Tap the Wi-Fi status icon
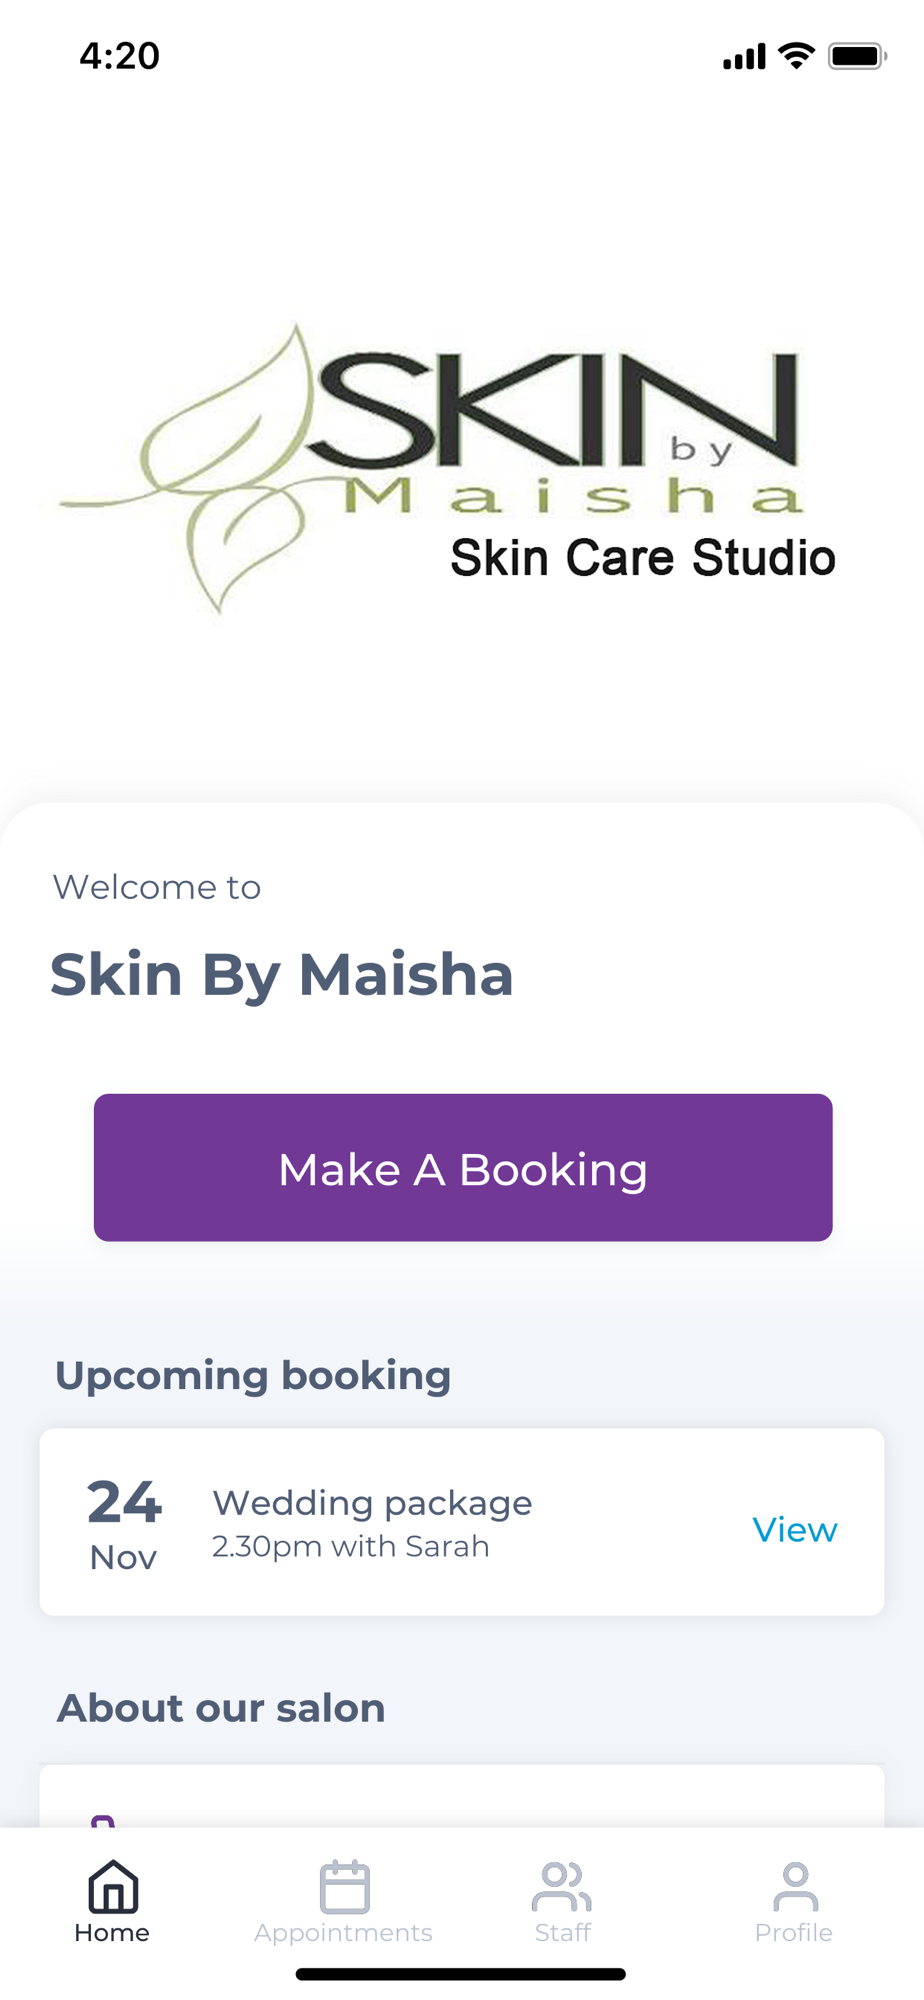The width and height of the screenshot is (924, 2000). [x=796, y=56]
